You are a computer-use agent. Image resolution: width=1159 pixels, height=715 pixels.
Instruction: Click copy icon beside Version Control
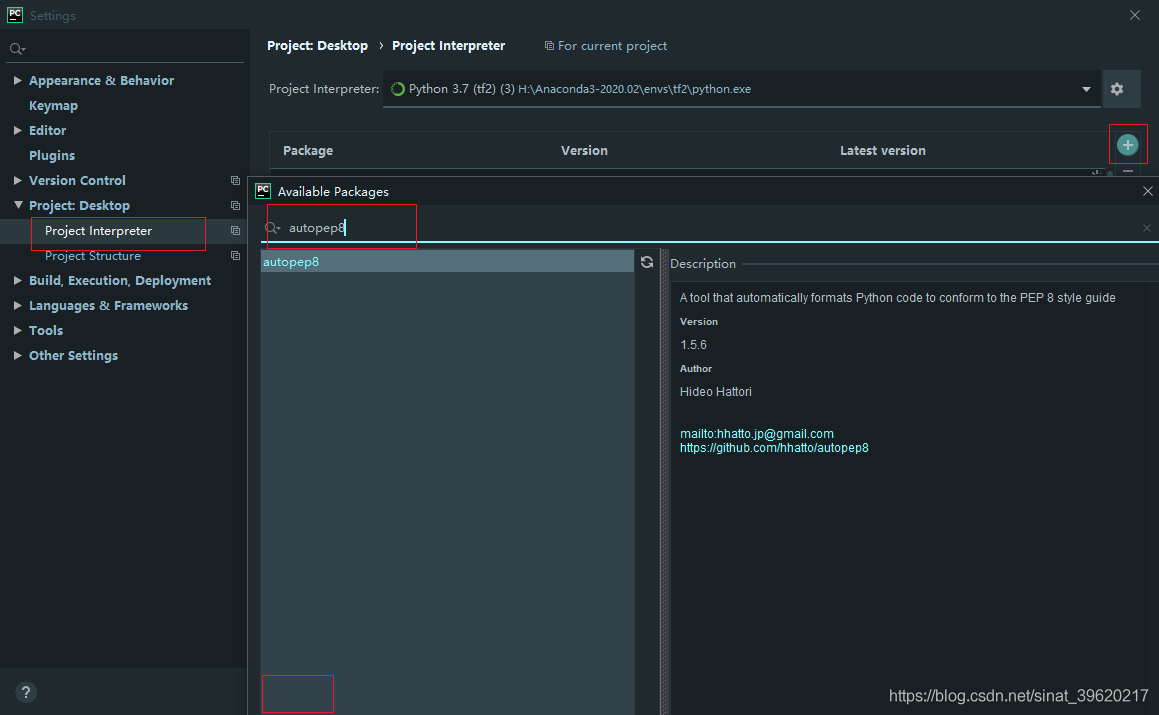(235, 180)
